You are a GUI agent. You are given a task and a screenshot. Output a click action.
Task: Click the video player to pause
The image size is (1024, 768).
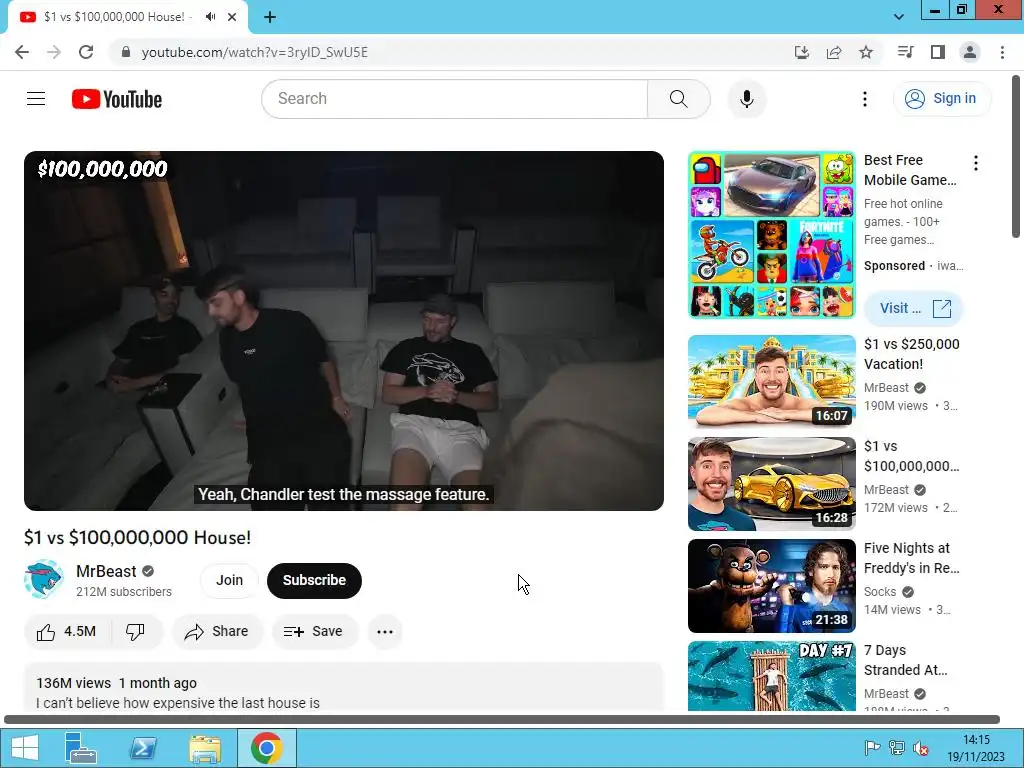pos(344,330)
